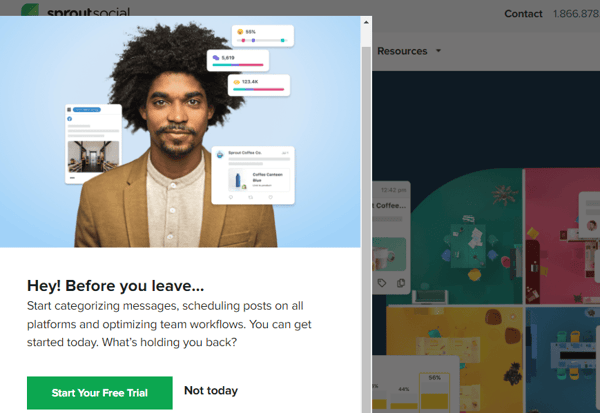
Task: Expand the Resources dropdown arrow
Action: [439, 51]
